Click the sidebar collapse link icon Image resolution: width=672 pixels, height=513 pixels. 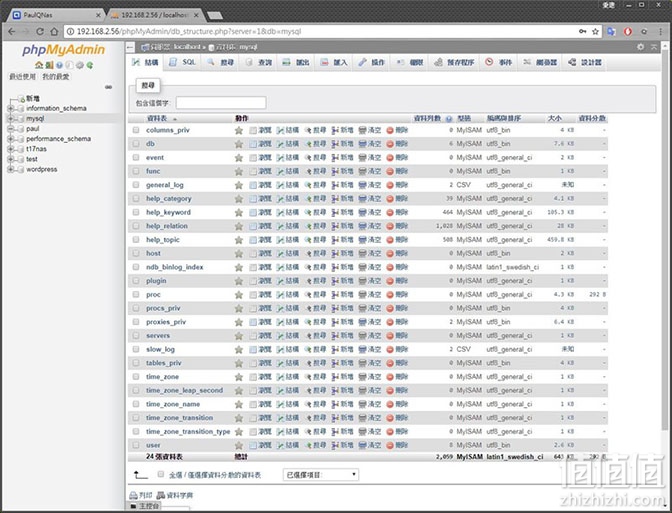108,87
